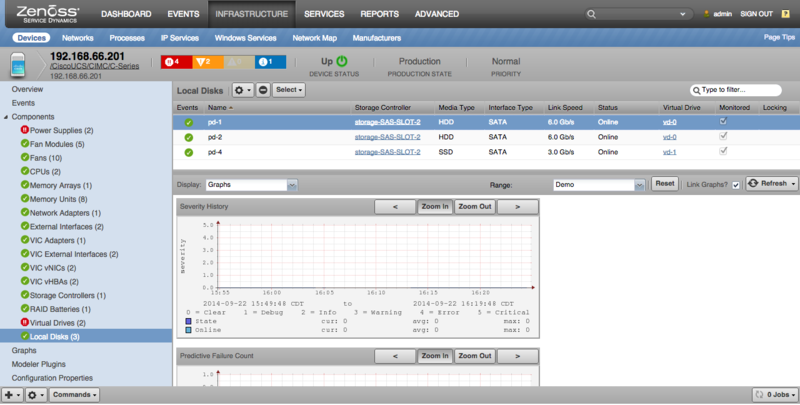Screen dimensions: 800x405
Task: Open Modeler Plugins in the left panel
Action: coord(39,364)
